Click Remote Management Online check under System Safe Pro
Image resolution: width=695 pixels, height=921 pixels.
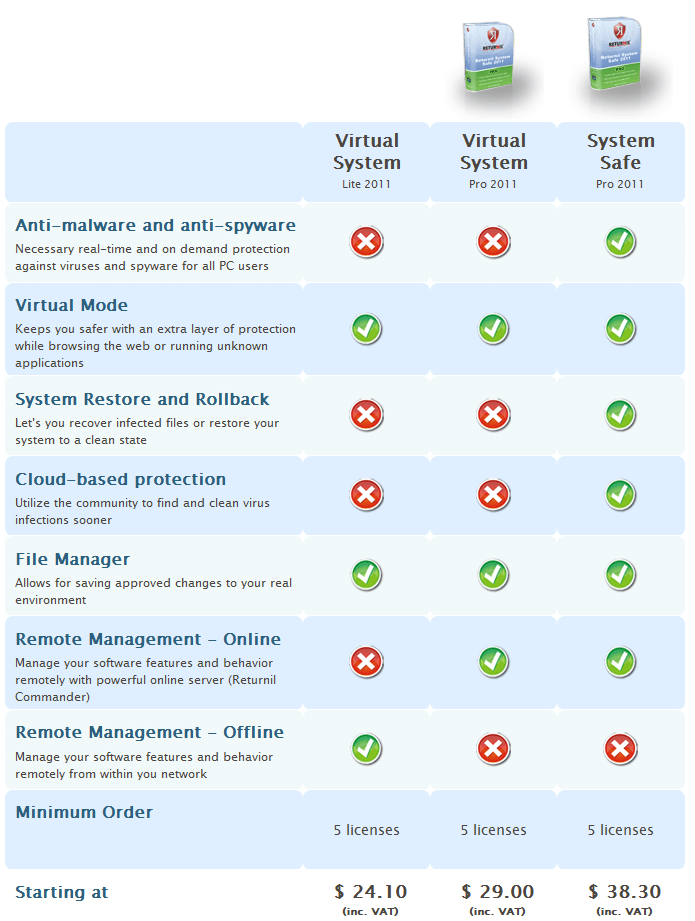coord(620,662)
